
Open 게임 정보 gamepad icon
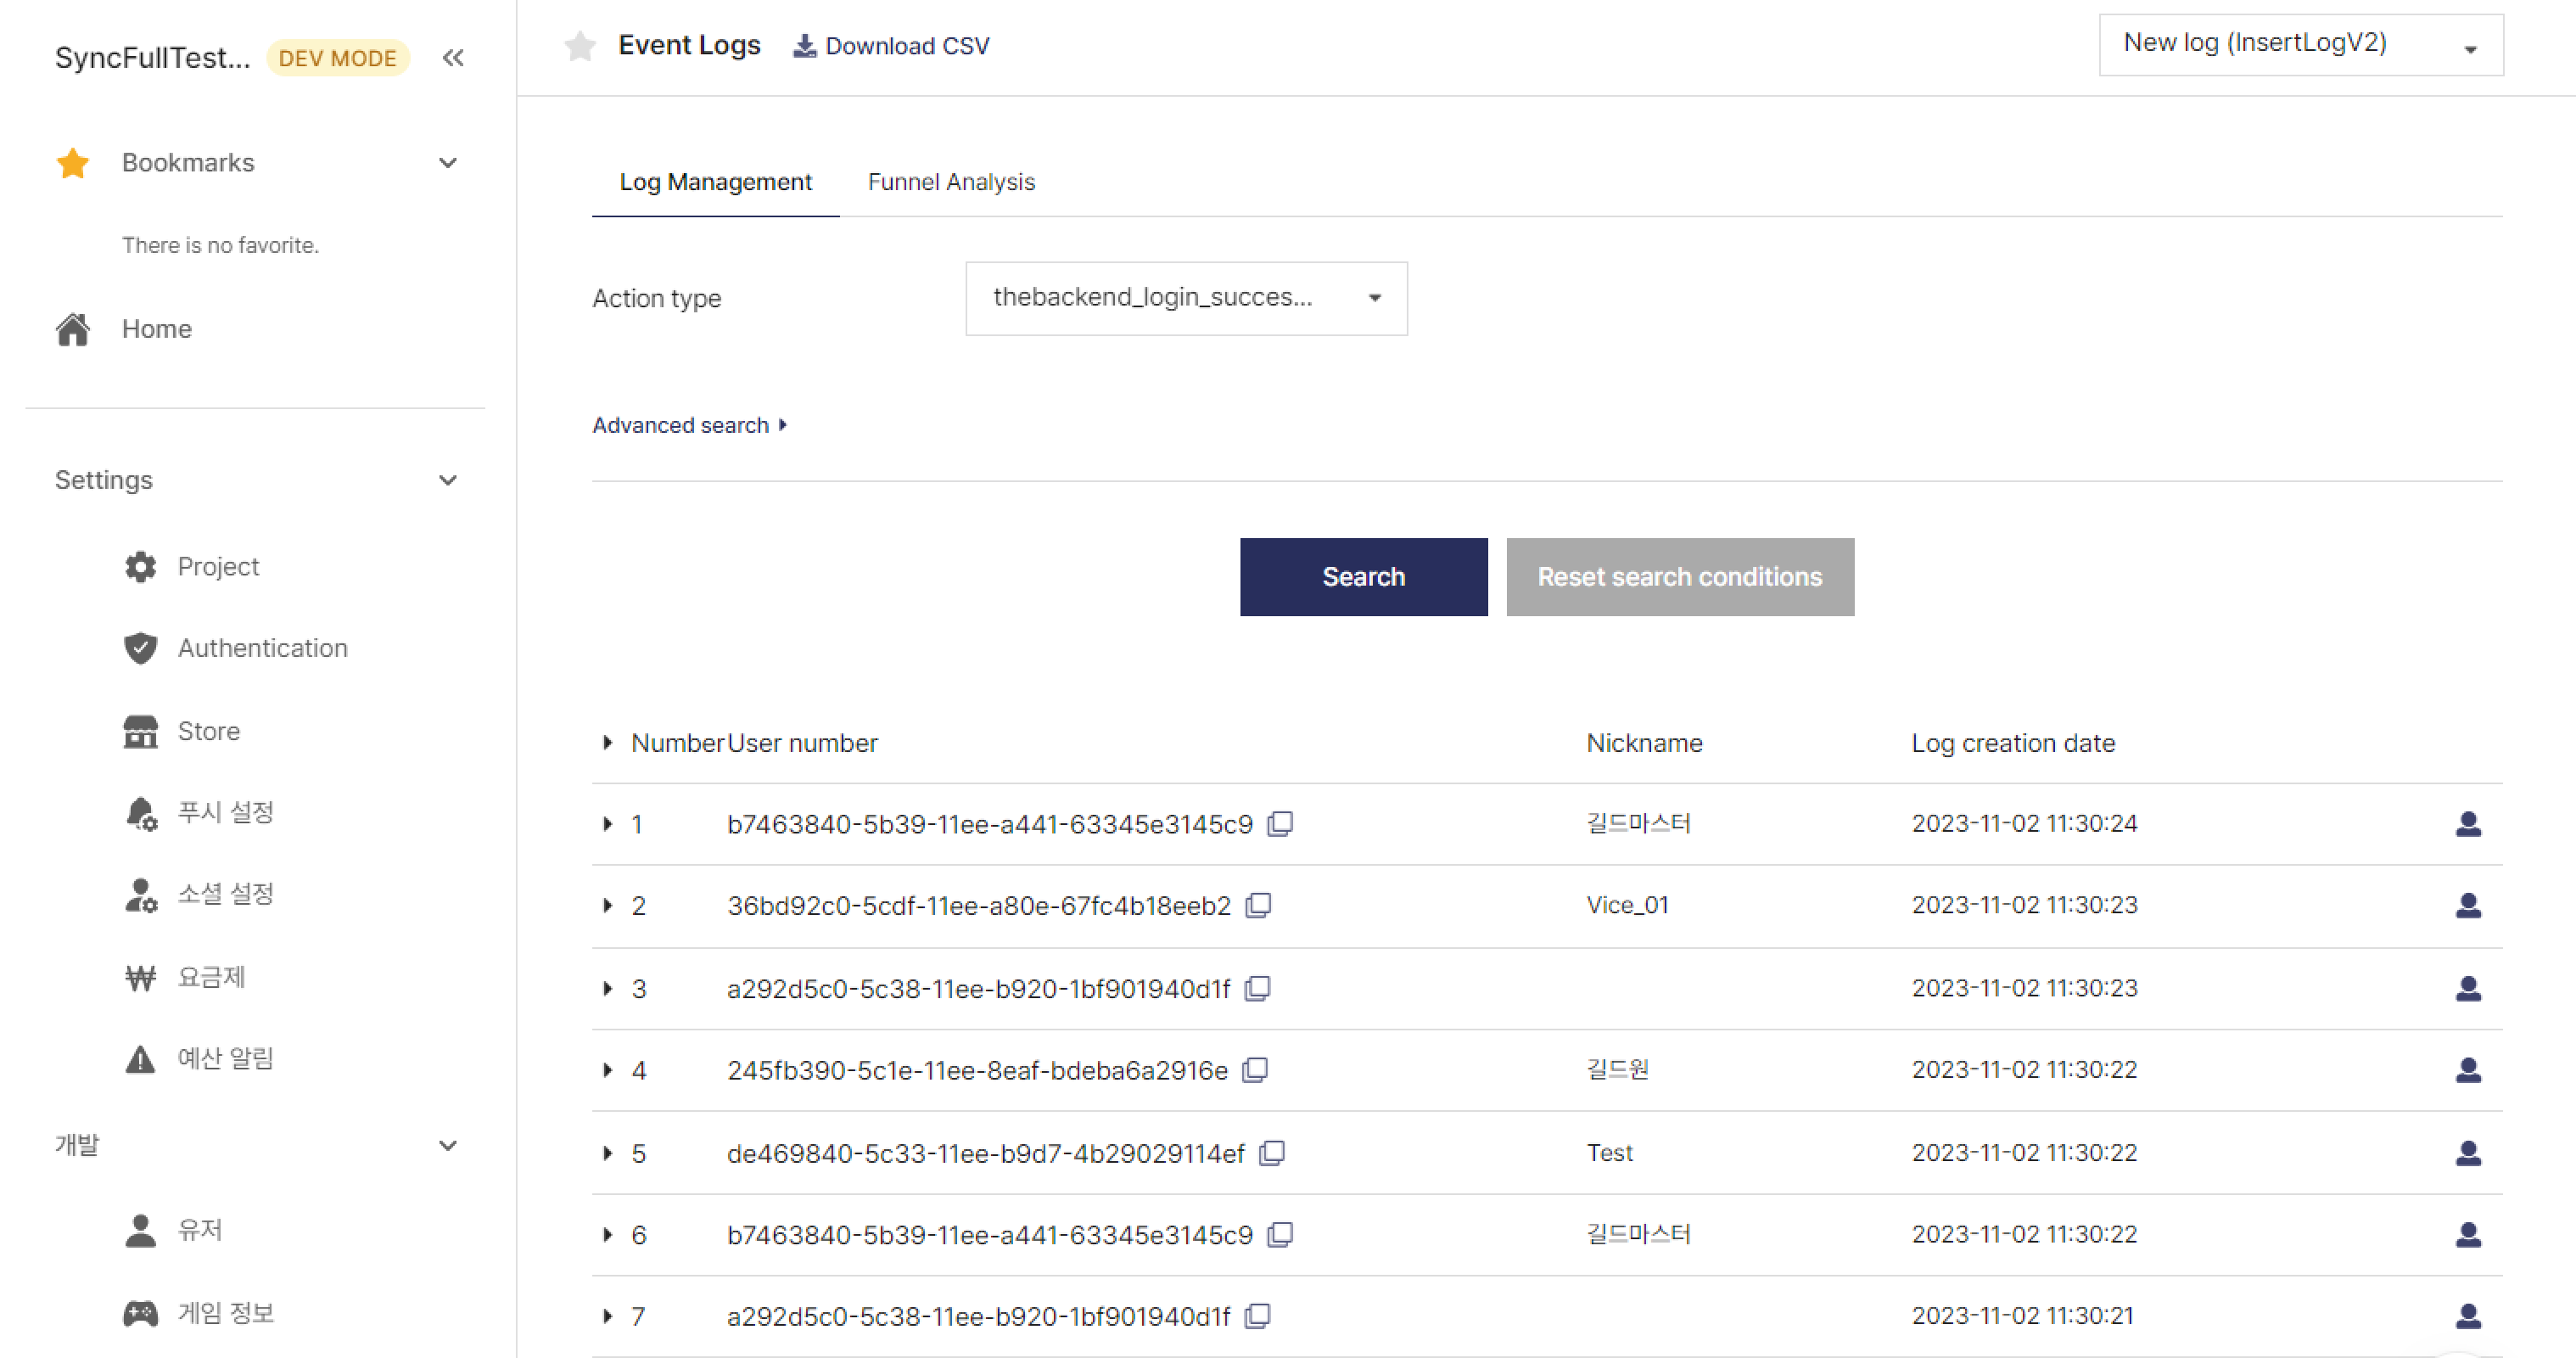pyautogui.click(x=141, y=1313)
